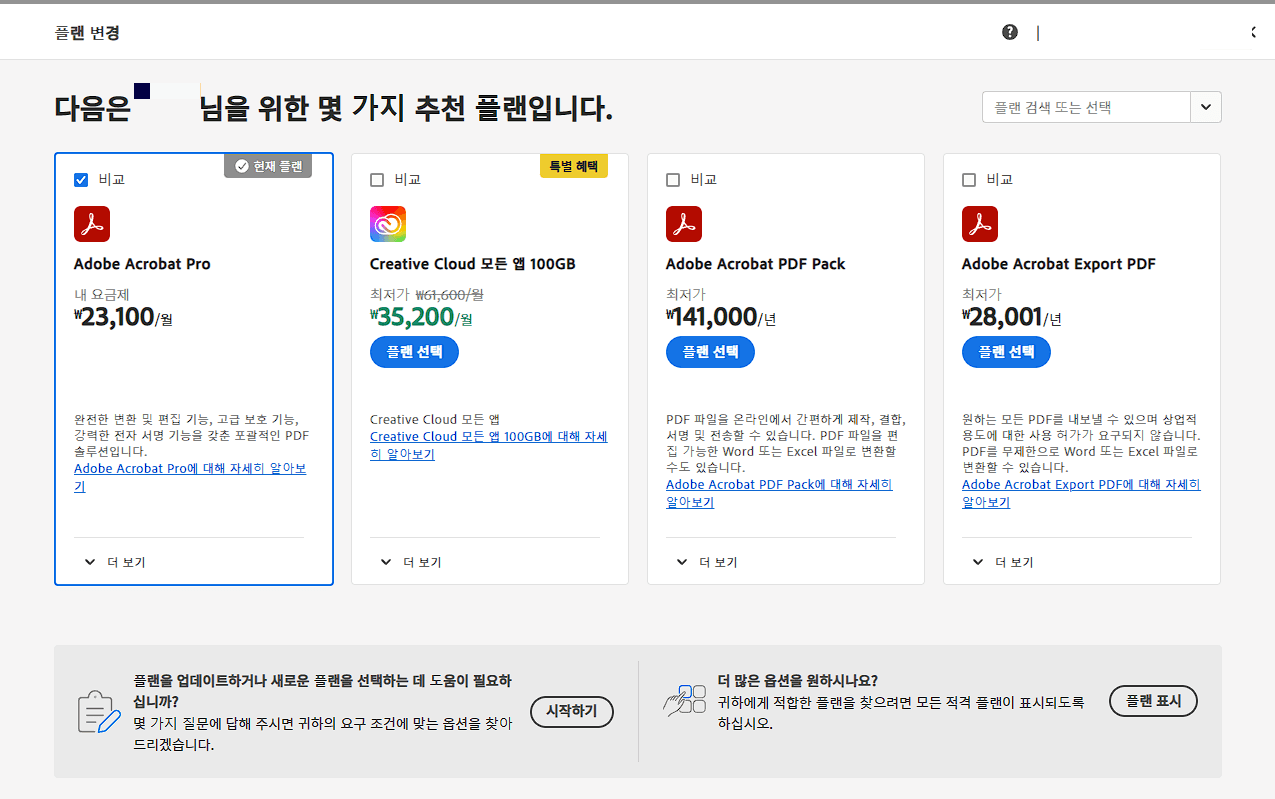Expand 더 보기 on Acrobat PDF Pack card
This screenshot has height=799, width=1275.
[707, 562]
